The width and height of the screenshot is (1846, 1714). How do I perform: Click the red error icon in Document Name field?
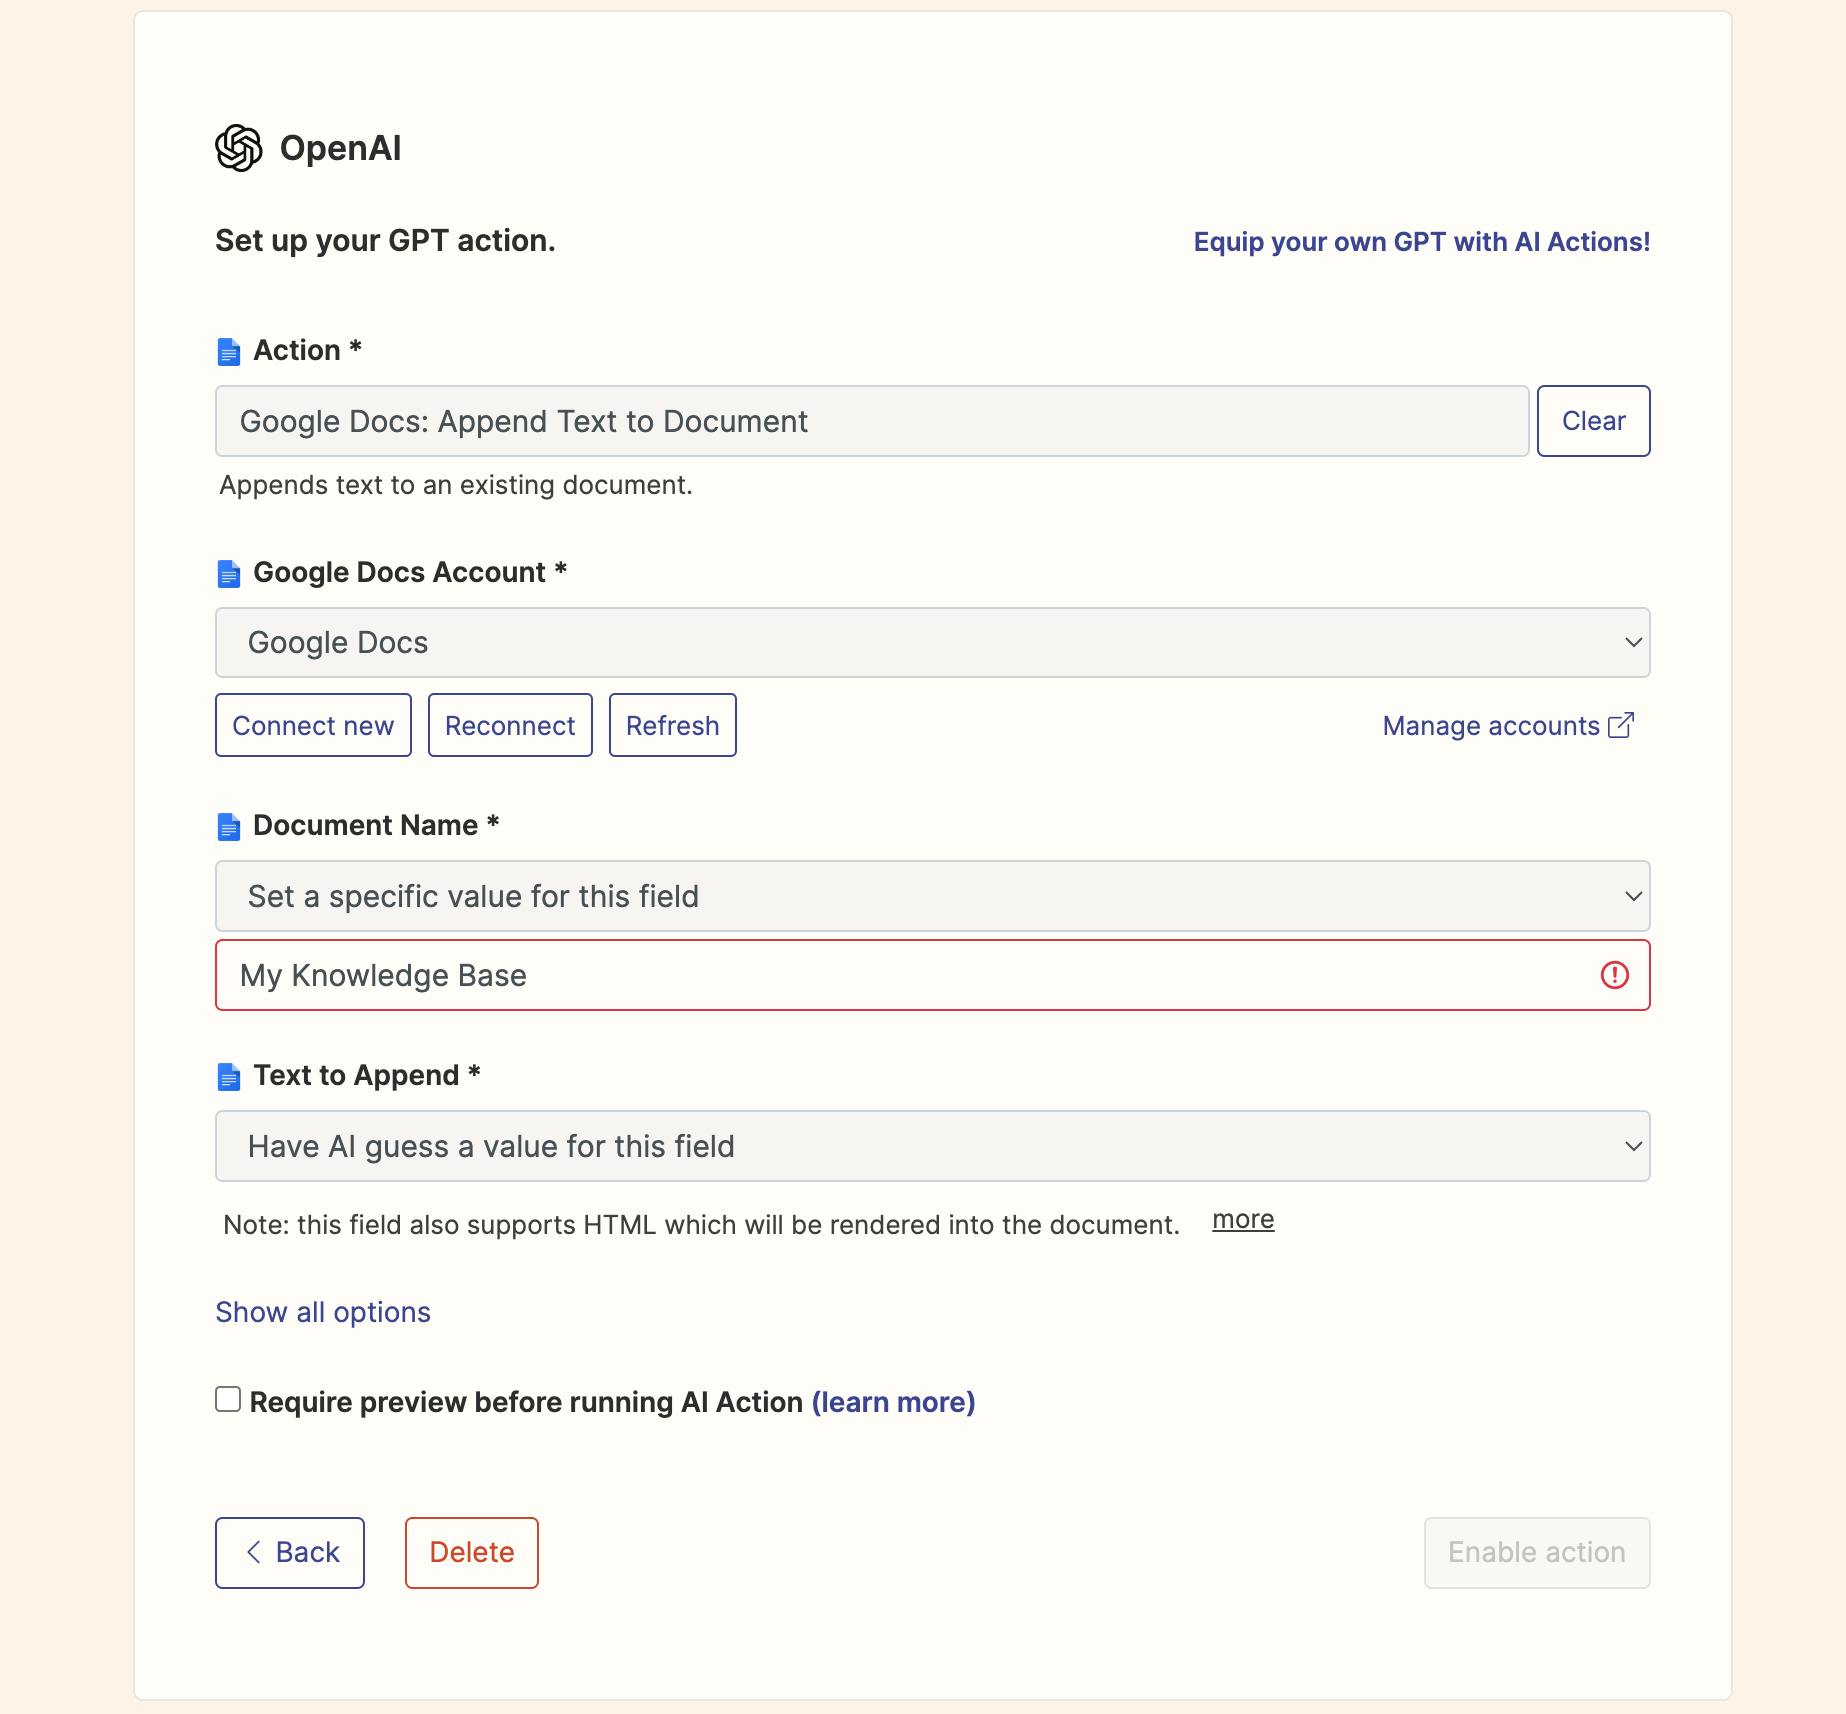point(1614,975)
